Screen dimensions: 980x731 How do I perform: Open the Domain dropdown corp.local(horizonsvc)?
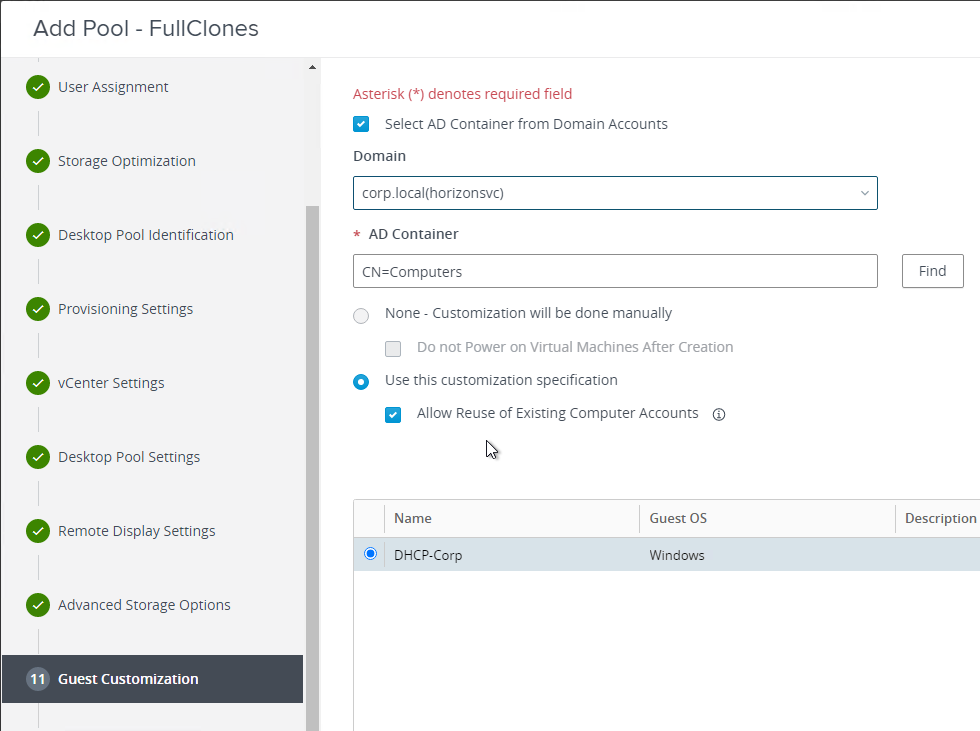tap(615, 193)
